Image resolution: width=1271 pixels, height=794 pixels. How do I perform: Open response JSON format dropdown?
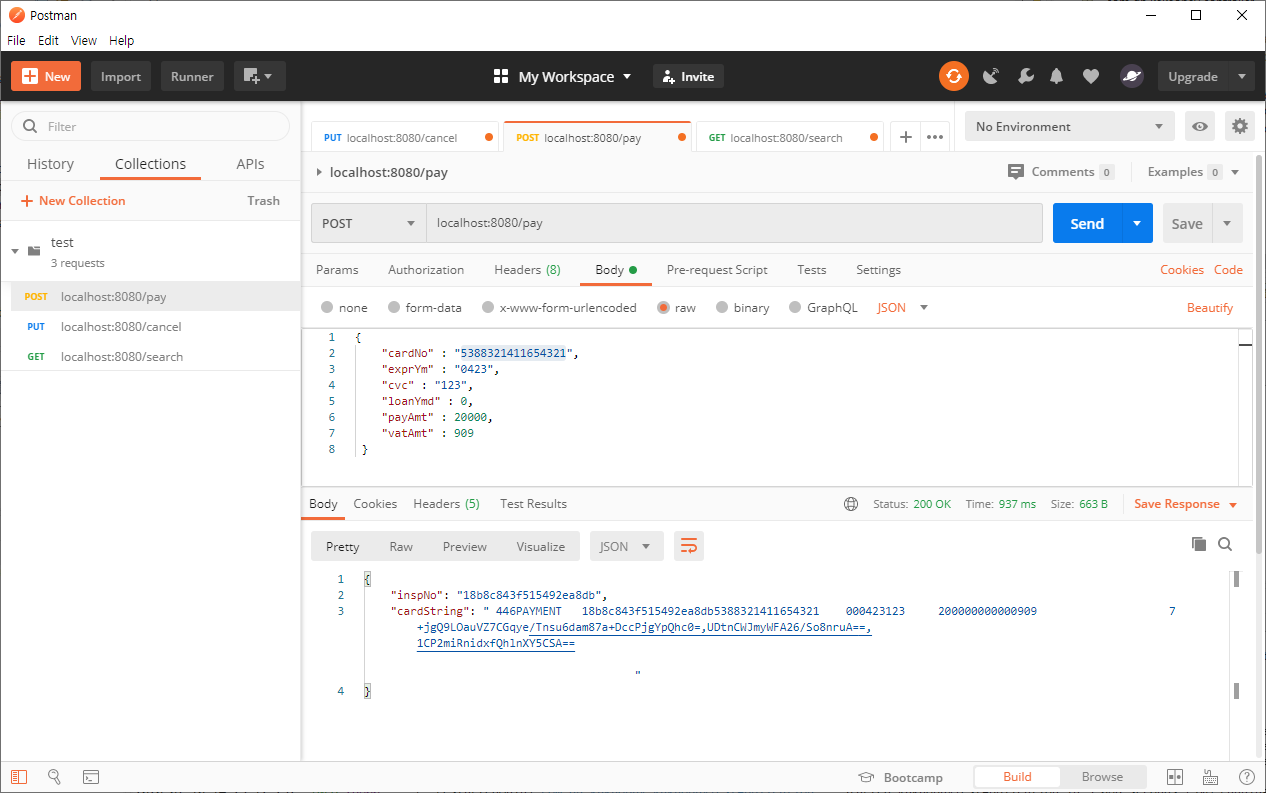pos(627,546)
